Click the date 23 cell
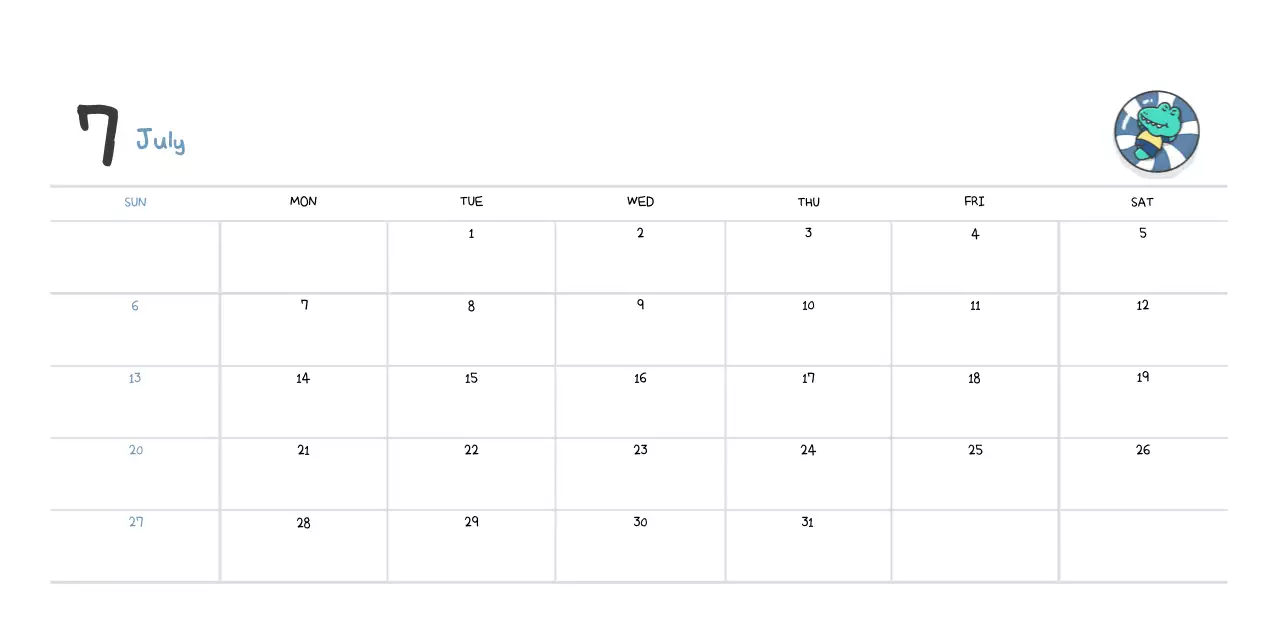This screenshot has height=627, width=1280. [640, 472]
